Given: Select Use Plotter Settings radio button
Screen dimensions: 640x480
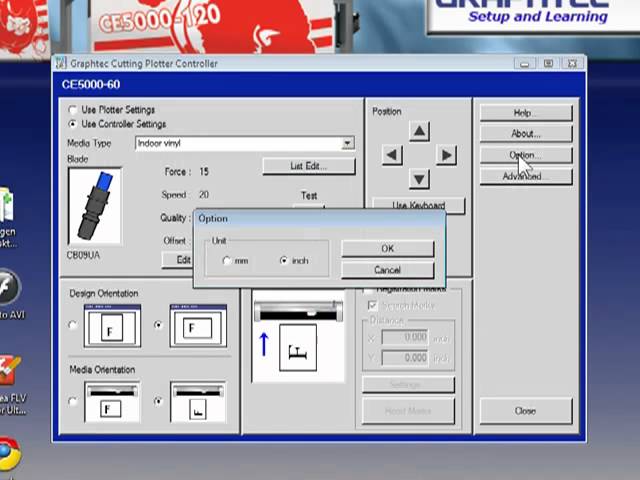Looking at the screenshot, I should point(72,110).
